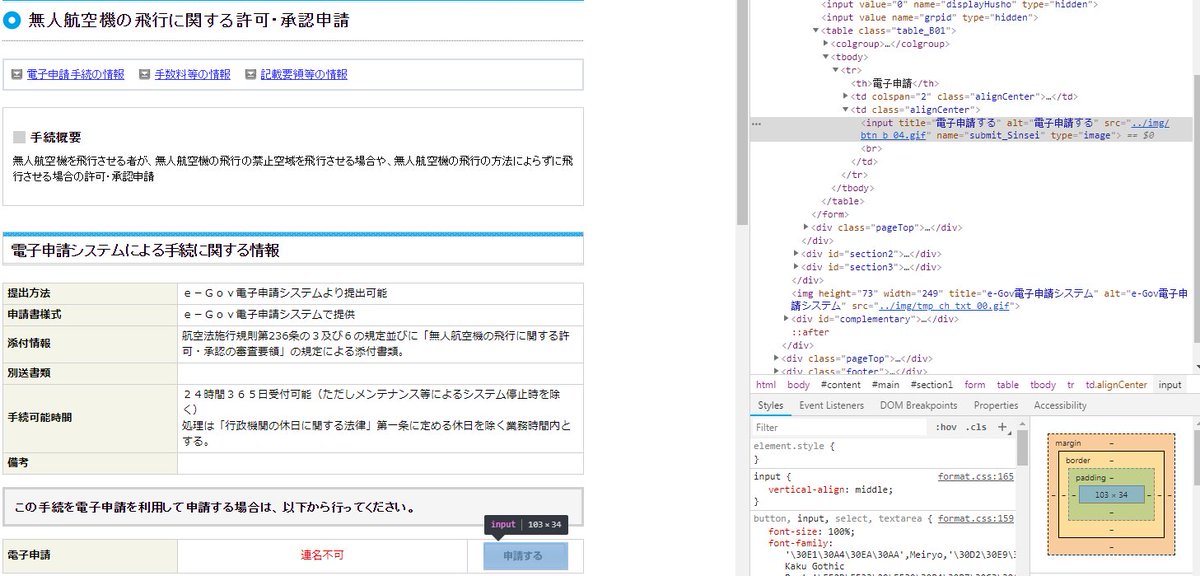1200x576 pixels.
Task: Select the html breadcrumb
Action: pos(765,385)
